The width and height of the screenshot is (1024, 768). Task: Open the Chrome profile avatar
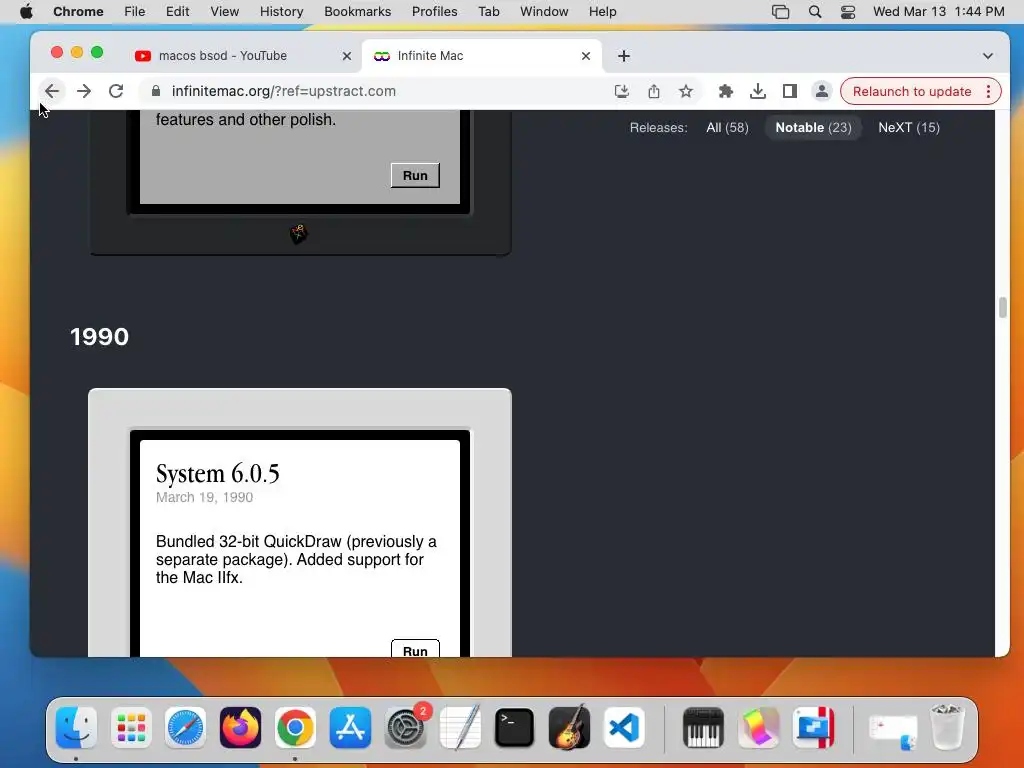[x=822, y=91]
